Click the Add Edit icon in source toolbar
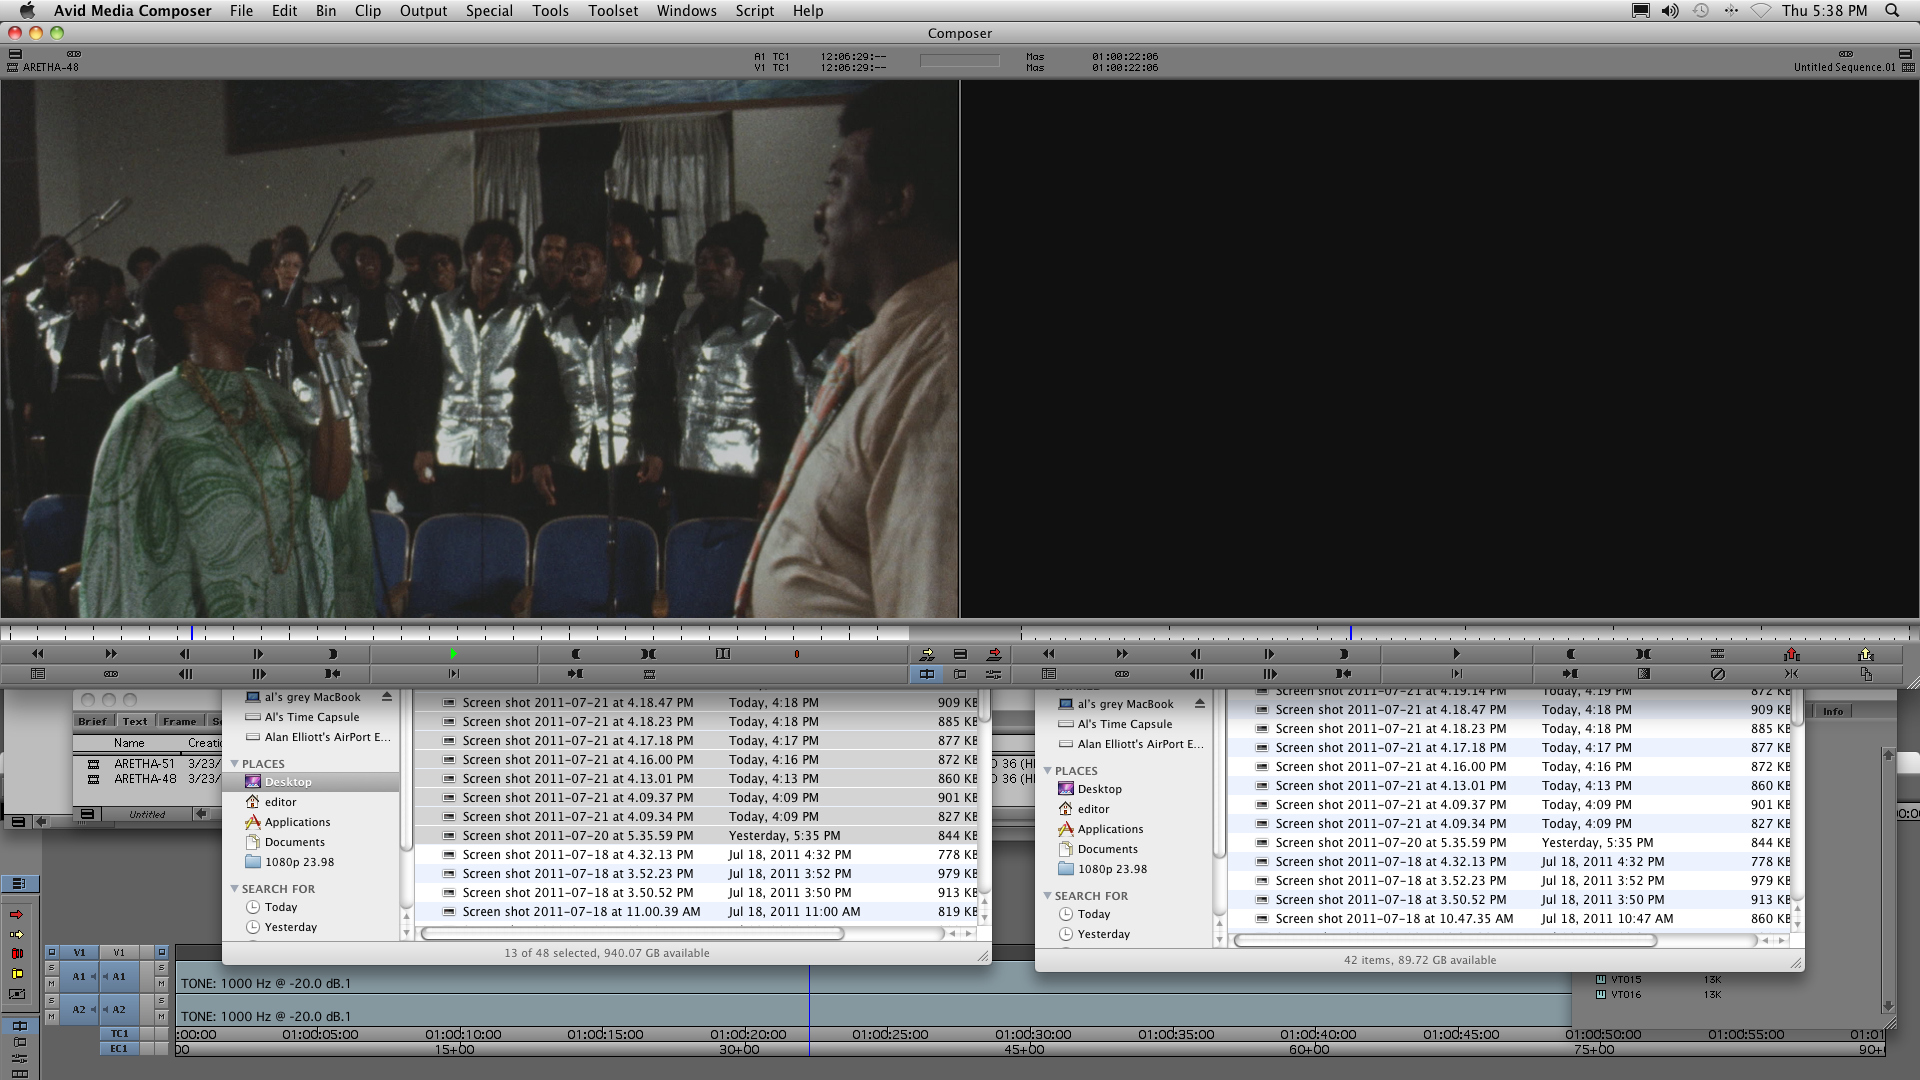1920x1080 pixels. pyautogui.click(x=723, y=654)
